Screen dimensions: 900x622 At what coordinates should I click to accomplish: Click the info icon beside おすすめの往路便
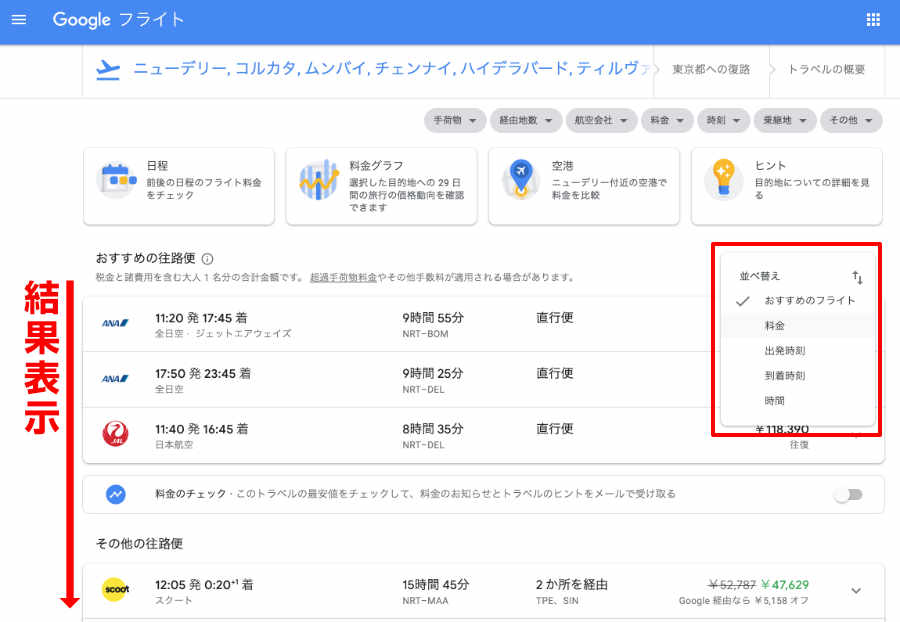click(208, 259)
